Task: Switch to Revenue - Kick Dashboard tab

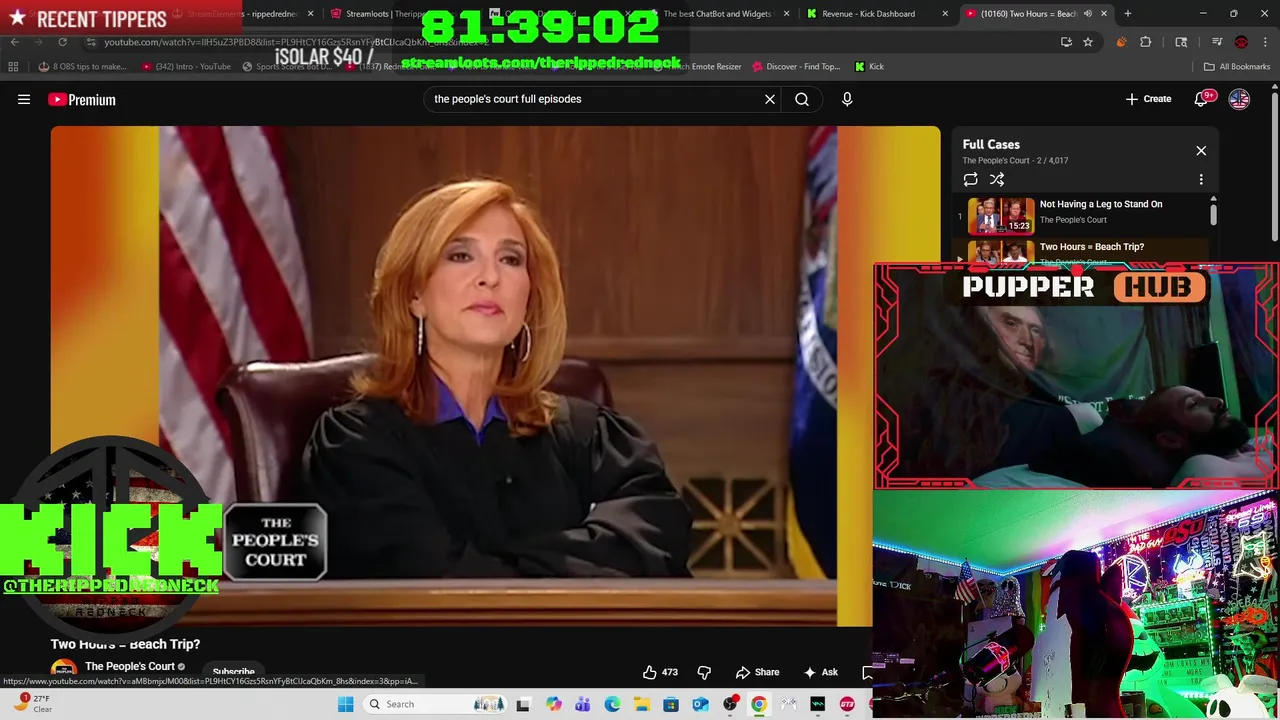Action: pyautogui.click(x=866, y=14)
